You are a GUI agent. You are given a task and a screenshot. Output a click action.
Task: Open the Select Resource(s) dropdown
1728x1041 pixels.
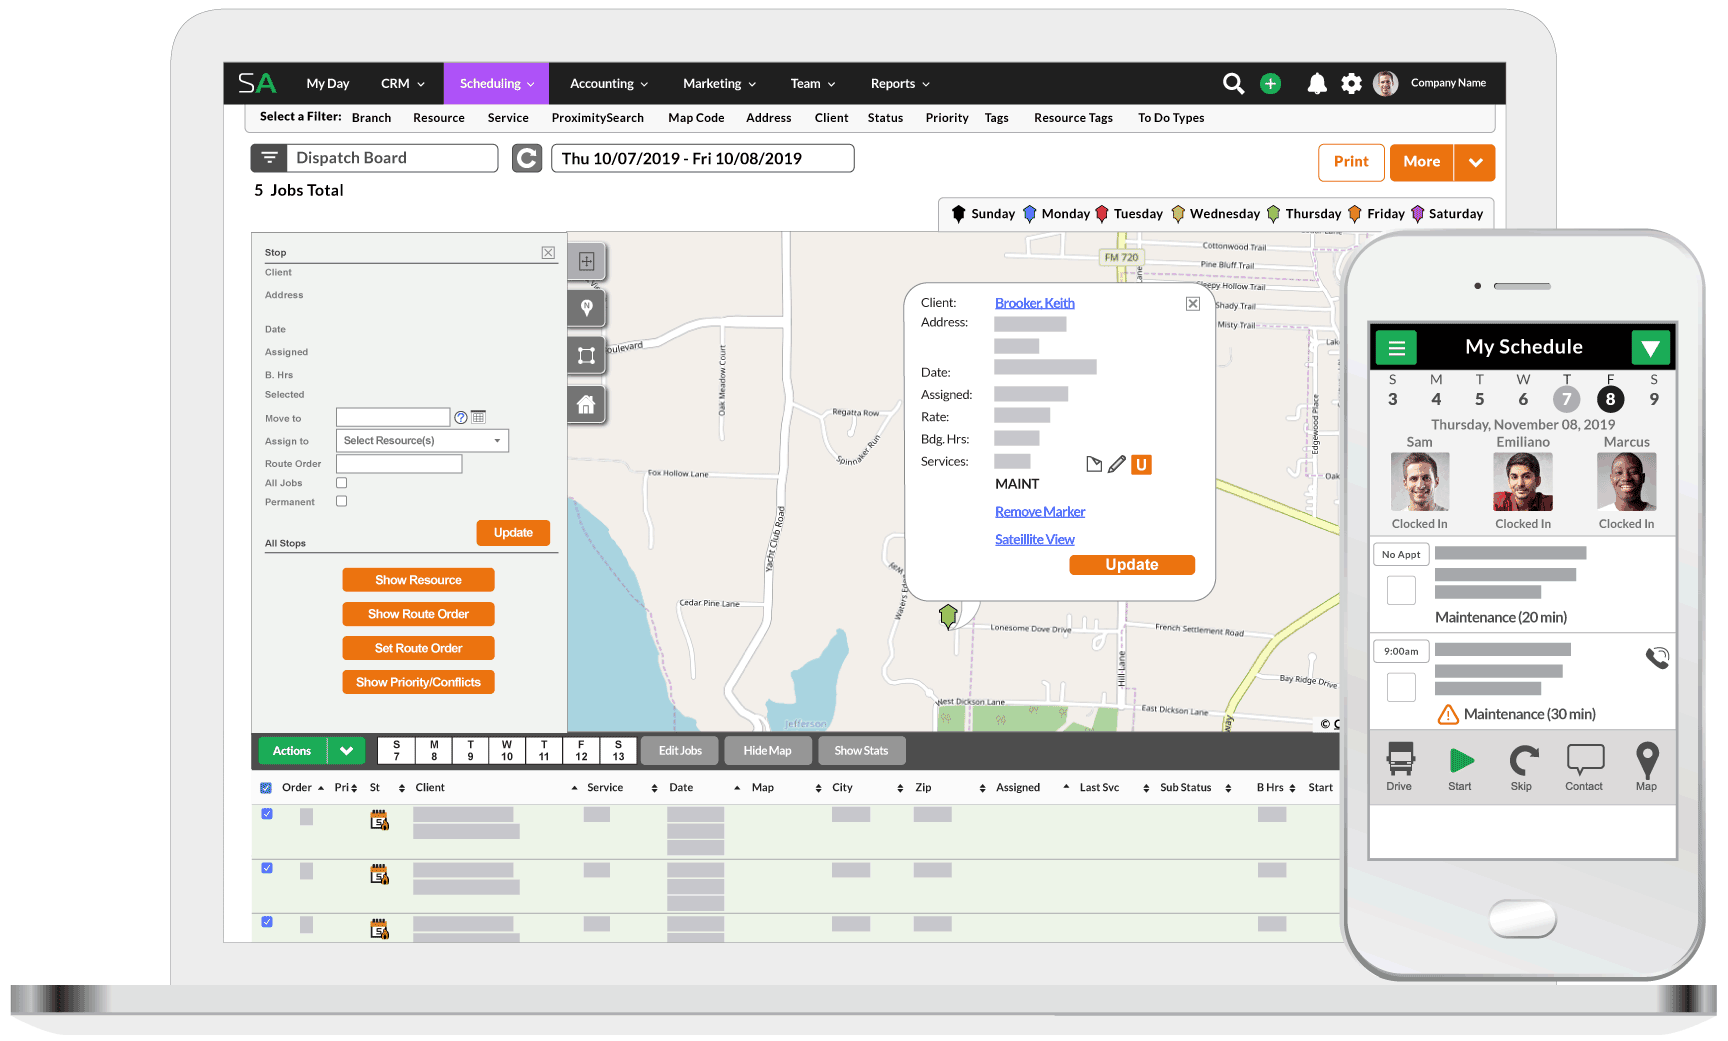pyautogui.click(x=422, y=441)
